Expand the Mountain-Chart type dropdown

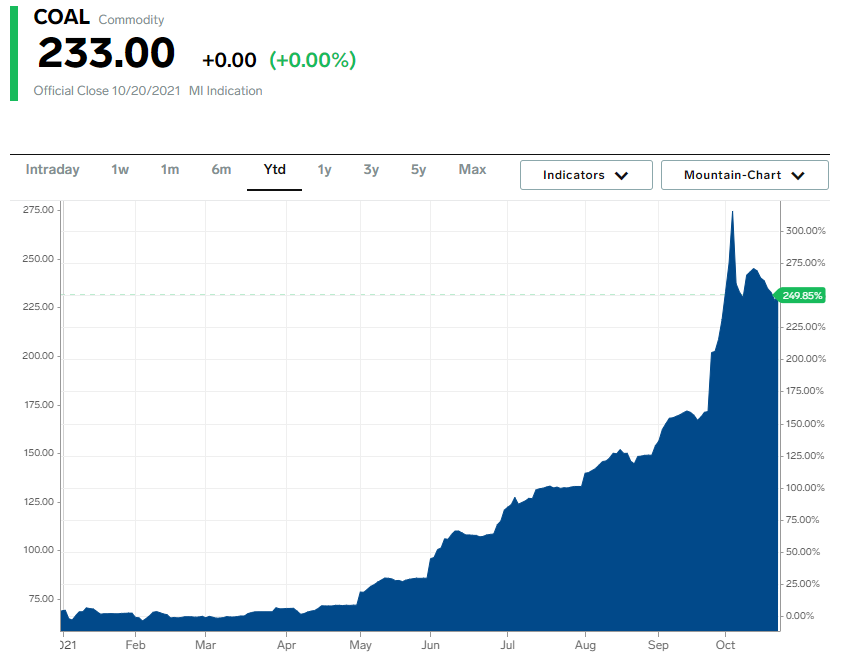744,175
